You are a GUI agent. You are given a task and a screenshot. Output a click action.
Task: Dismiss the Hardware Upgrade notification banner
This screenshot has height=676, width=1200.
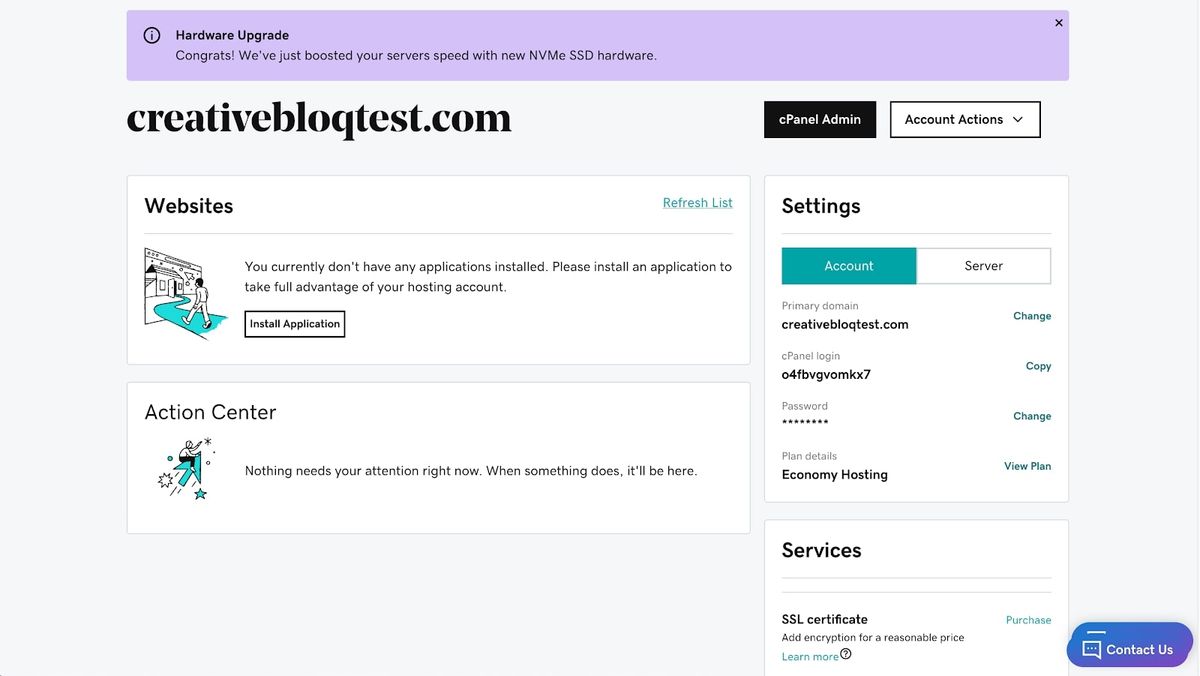(1058, 22)
